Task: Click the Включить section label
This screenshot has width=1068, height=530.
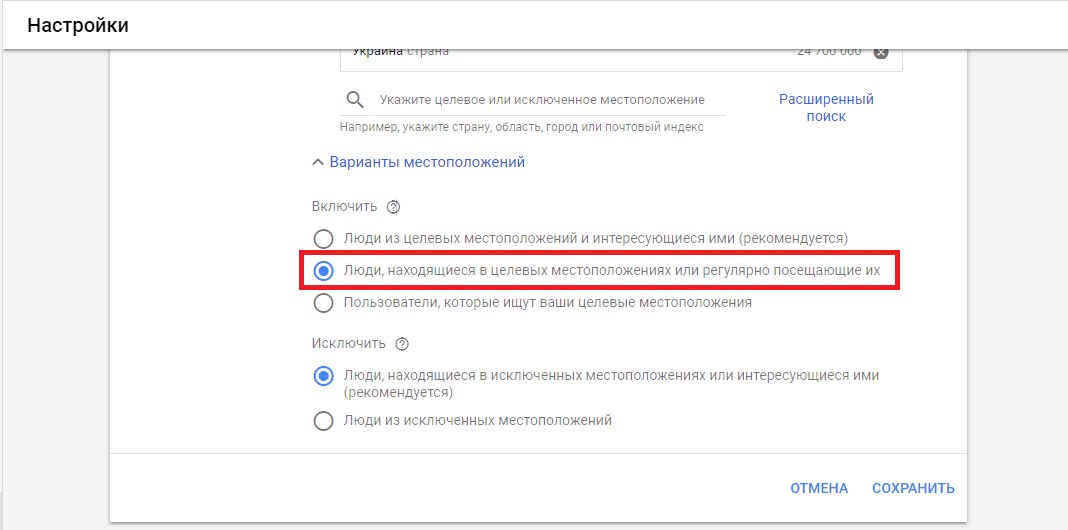Action: (x=344, y=207)
